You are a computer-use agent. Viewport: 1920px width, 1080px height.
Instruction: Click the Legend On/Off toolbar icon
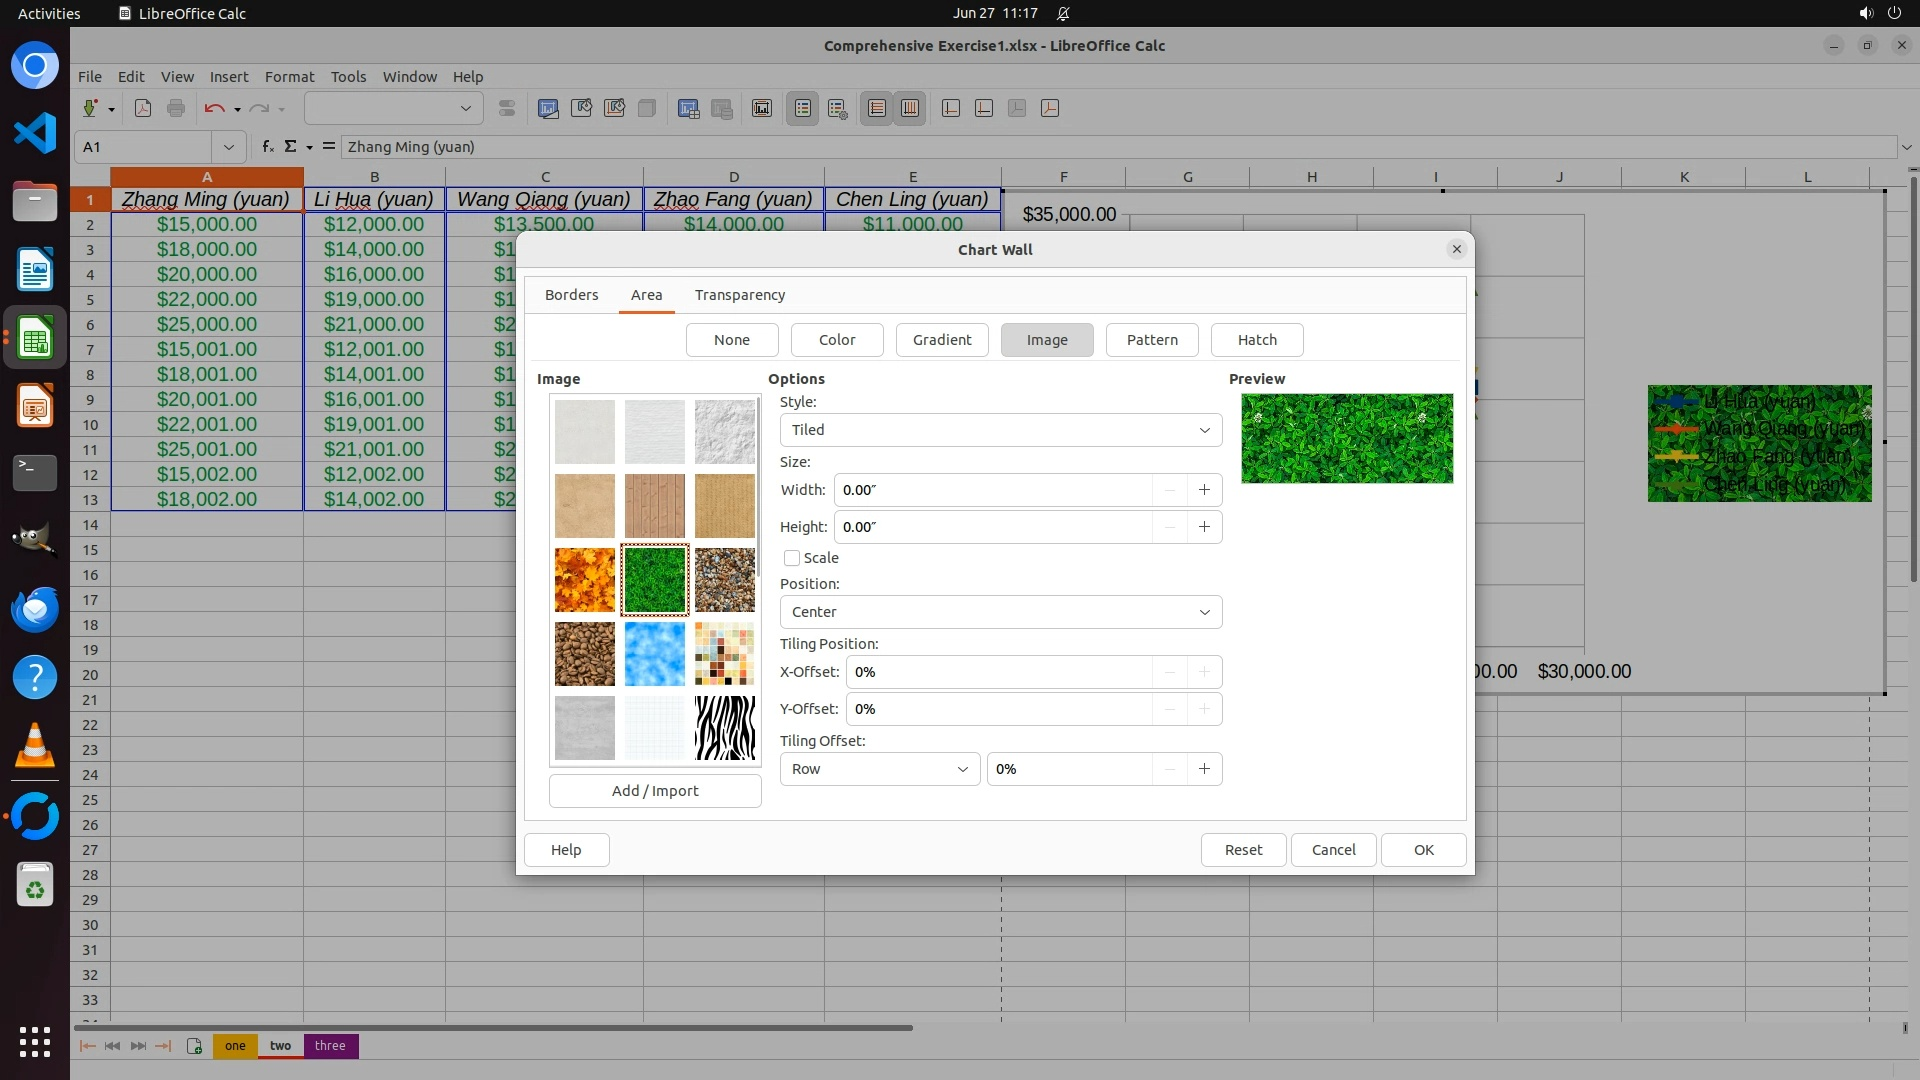[x=803, y=108]
